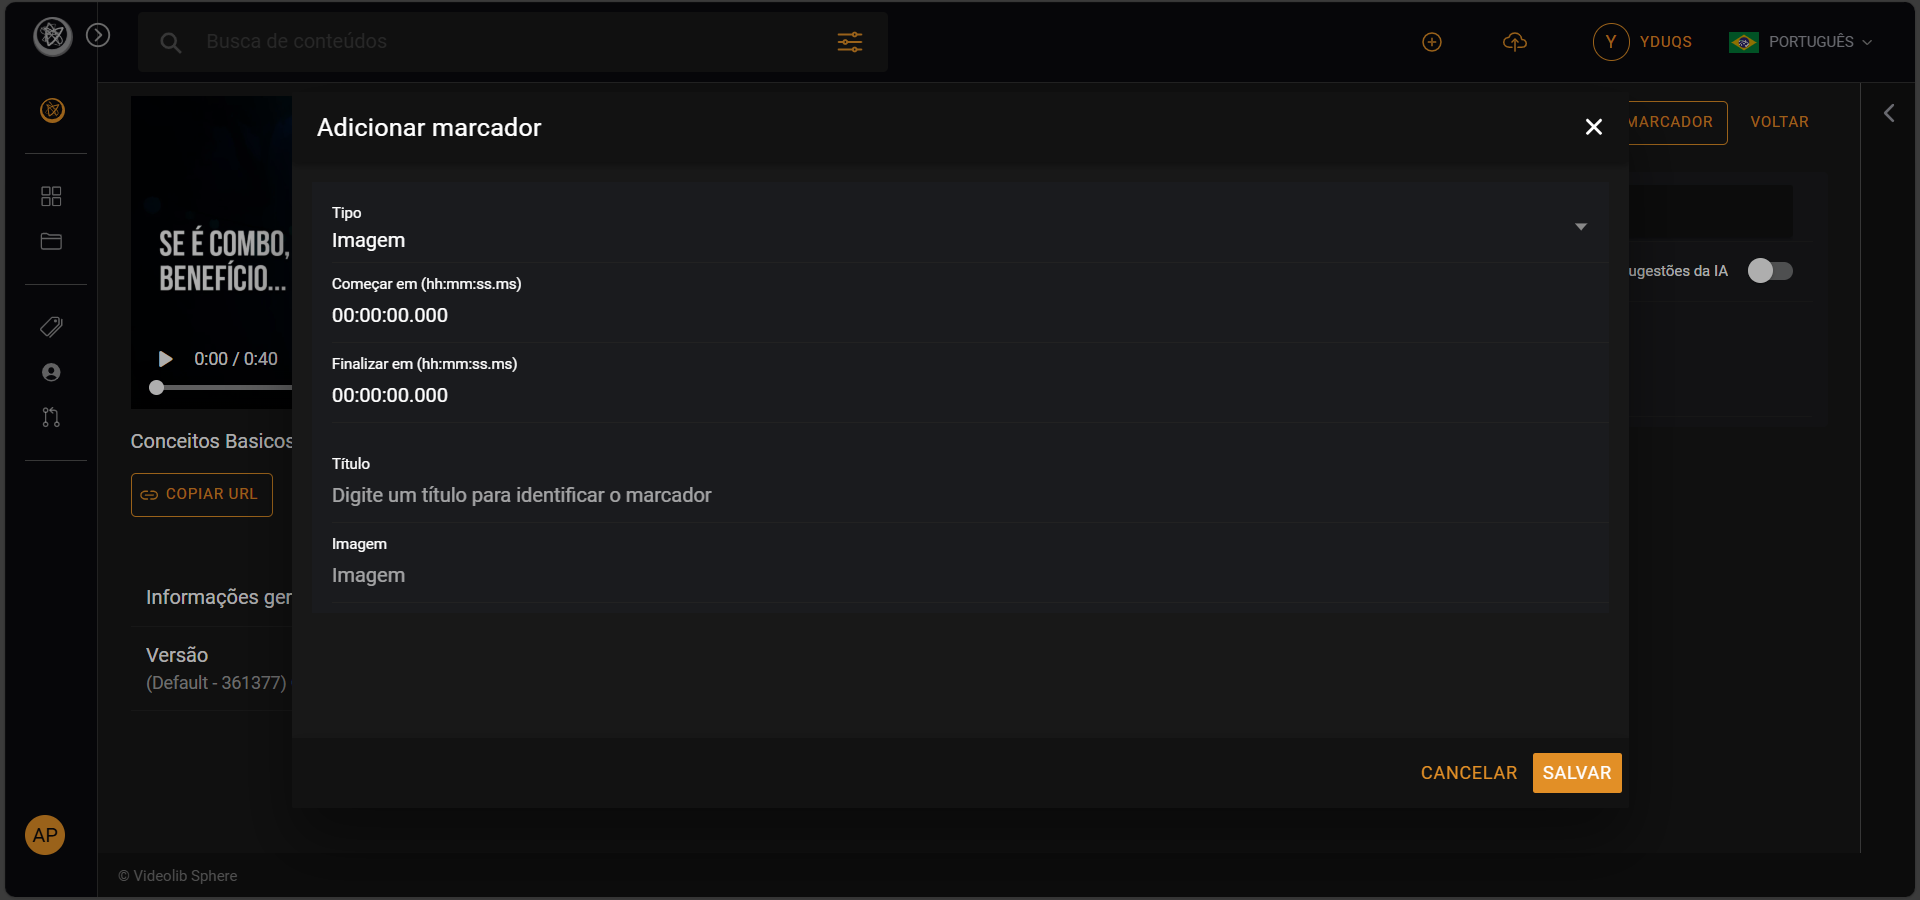Expand the sidebar with the arrow button

point(98,35)
